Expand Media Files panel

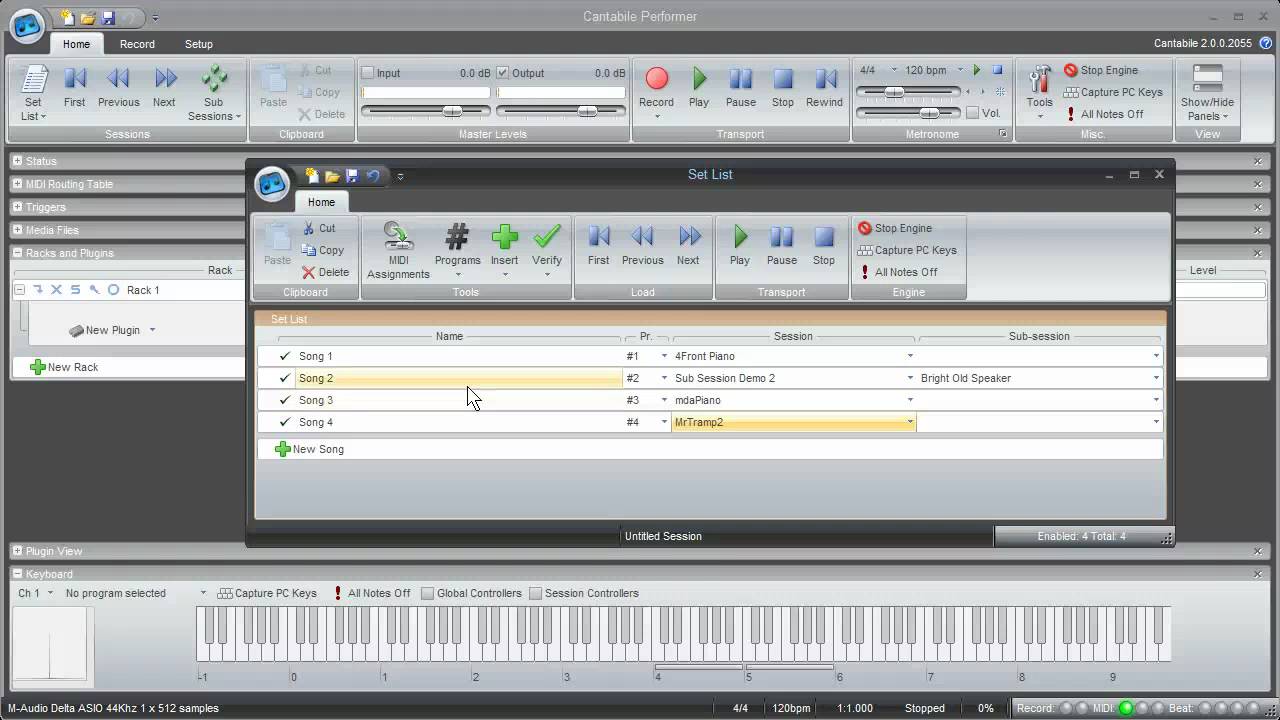(x=18, y=230)
